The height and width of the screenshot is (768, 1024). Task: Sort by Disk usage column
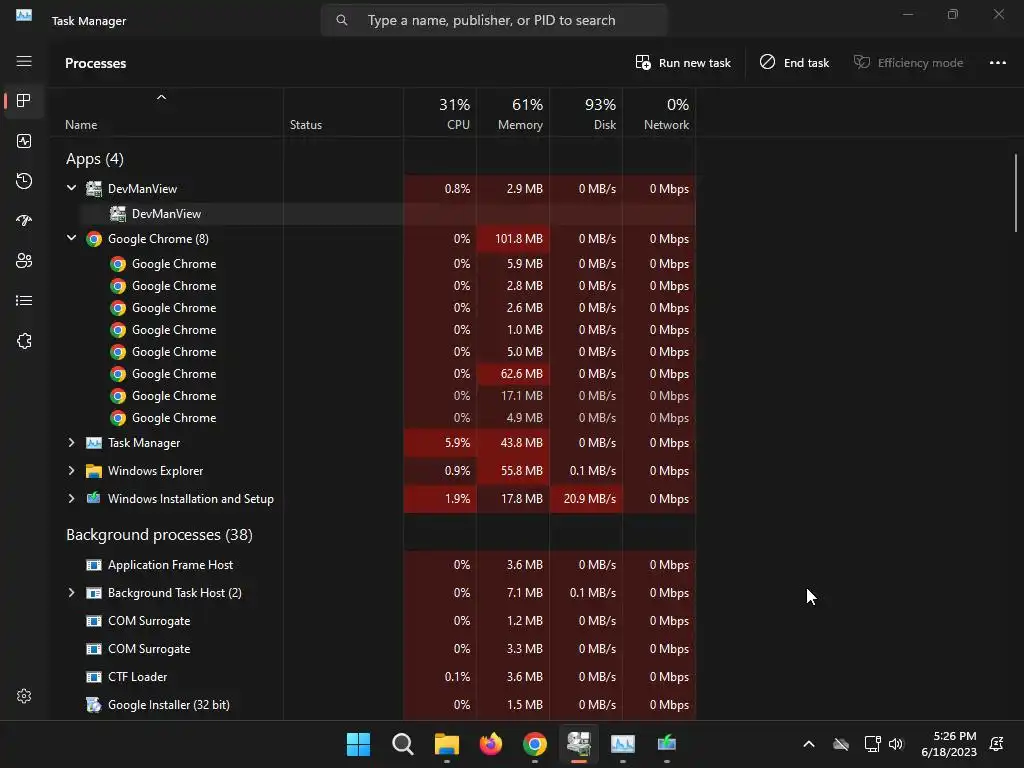pos(586,113)
